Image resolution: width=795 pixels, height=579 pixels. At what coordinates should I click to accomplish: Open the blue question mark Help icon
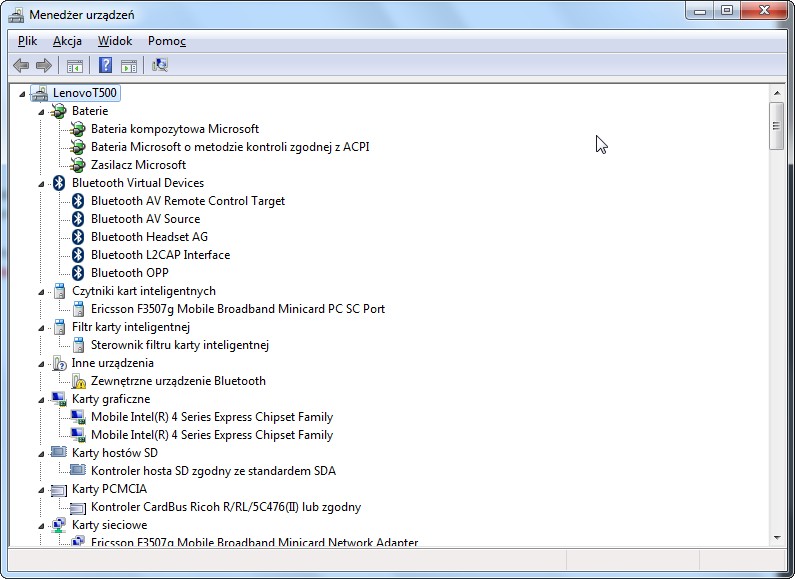pos(105,65)
